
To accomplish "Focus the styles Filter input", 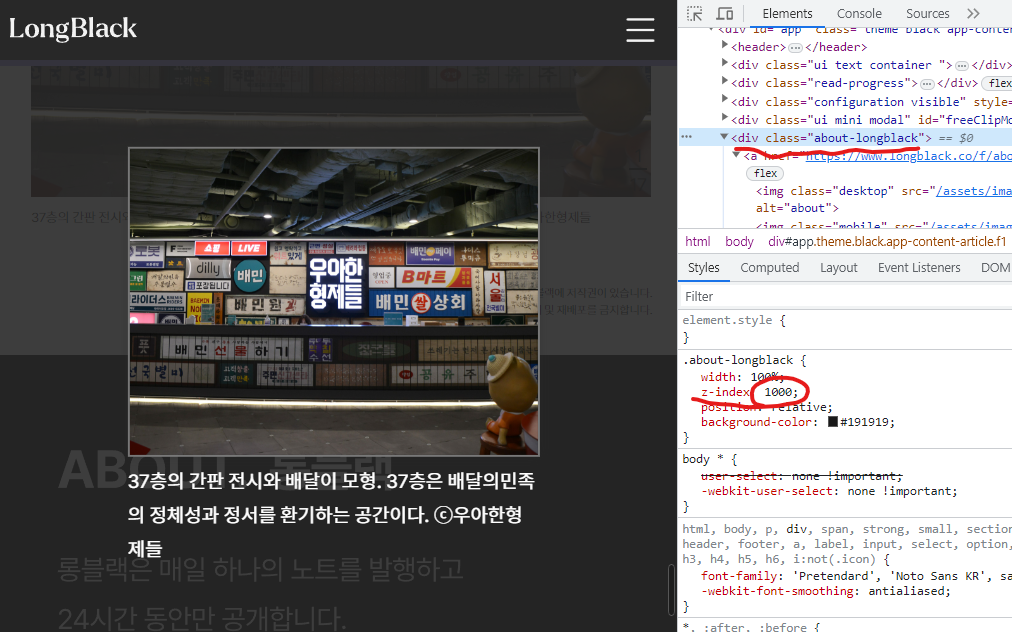I will pos(845,296).
